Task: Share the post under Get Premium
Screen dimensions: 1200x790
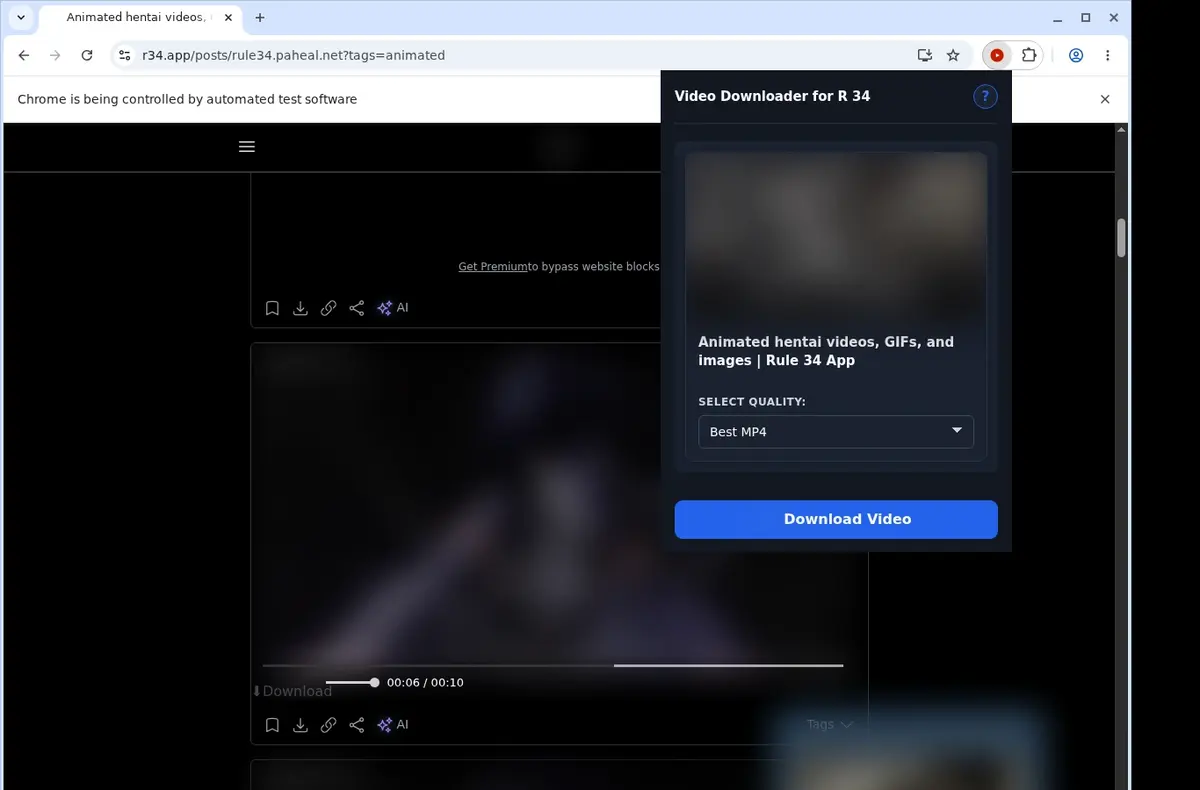Action: pos(356,308)
